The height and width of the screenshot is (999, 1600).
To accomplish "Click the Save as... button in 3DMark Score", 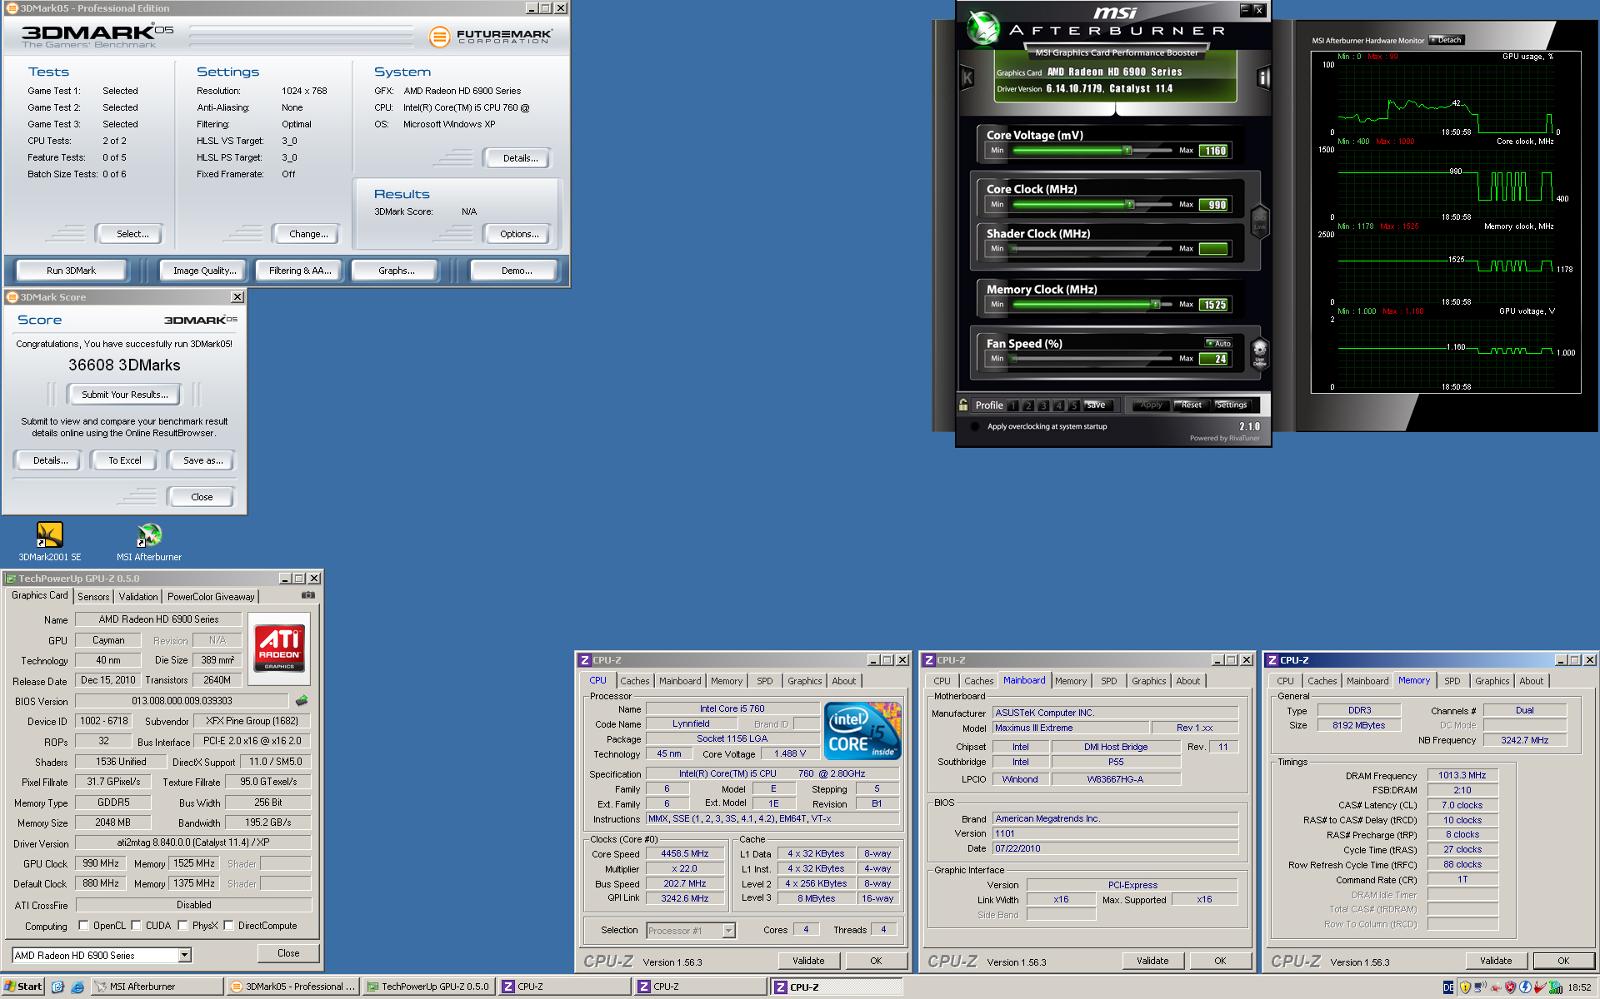I will [202, 460].
